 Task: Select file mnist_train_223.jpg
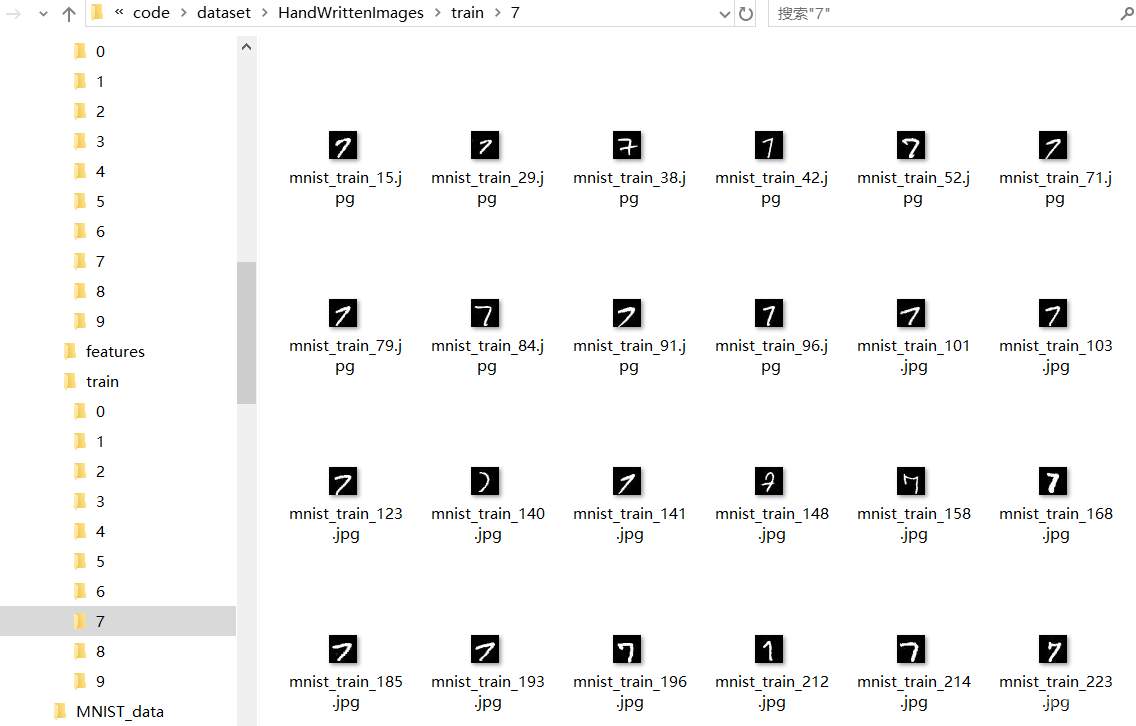click(1053, 650)
